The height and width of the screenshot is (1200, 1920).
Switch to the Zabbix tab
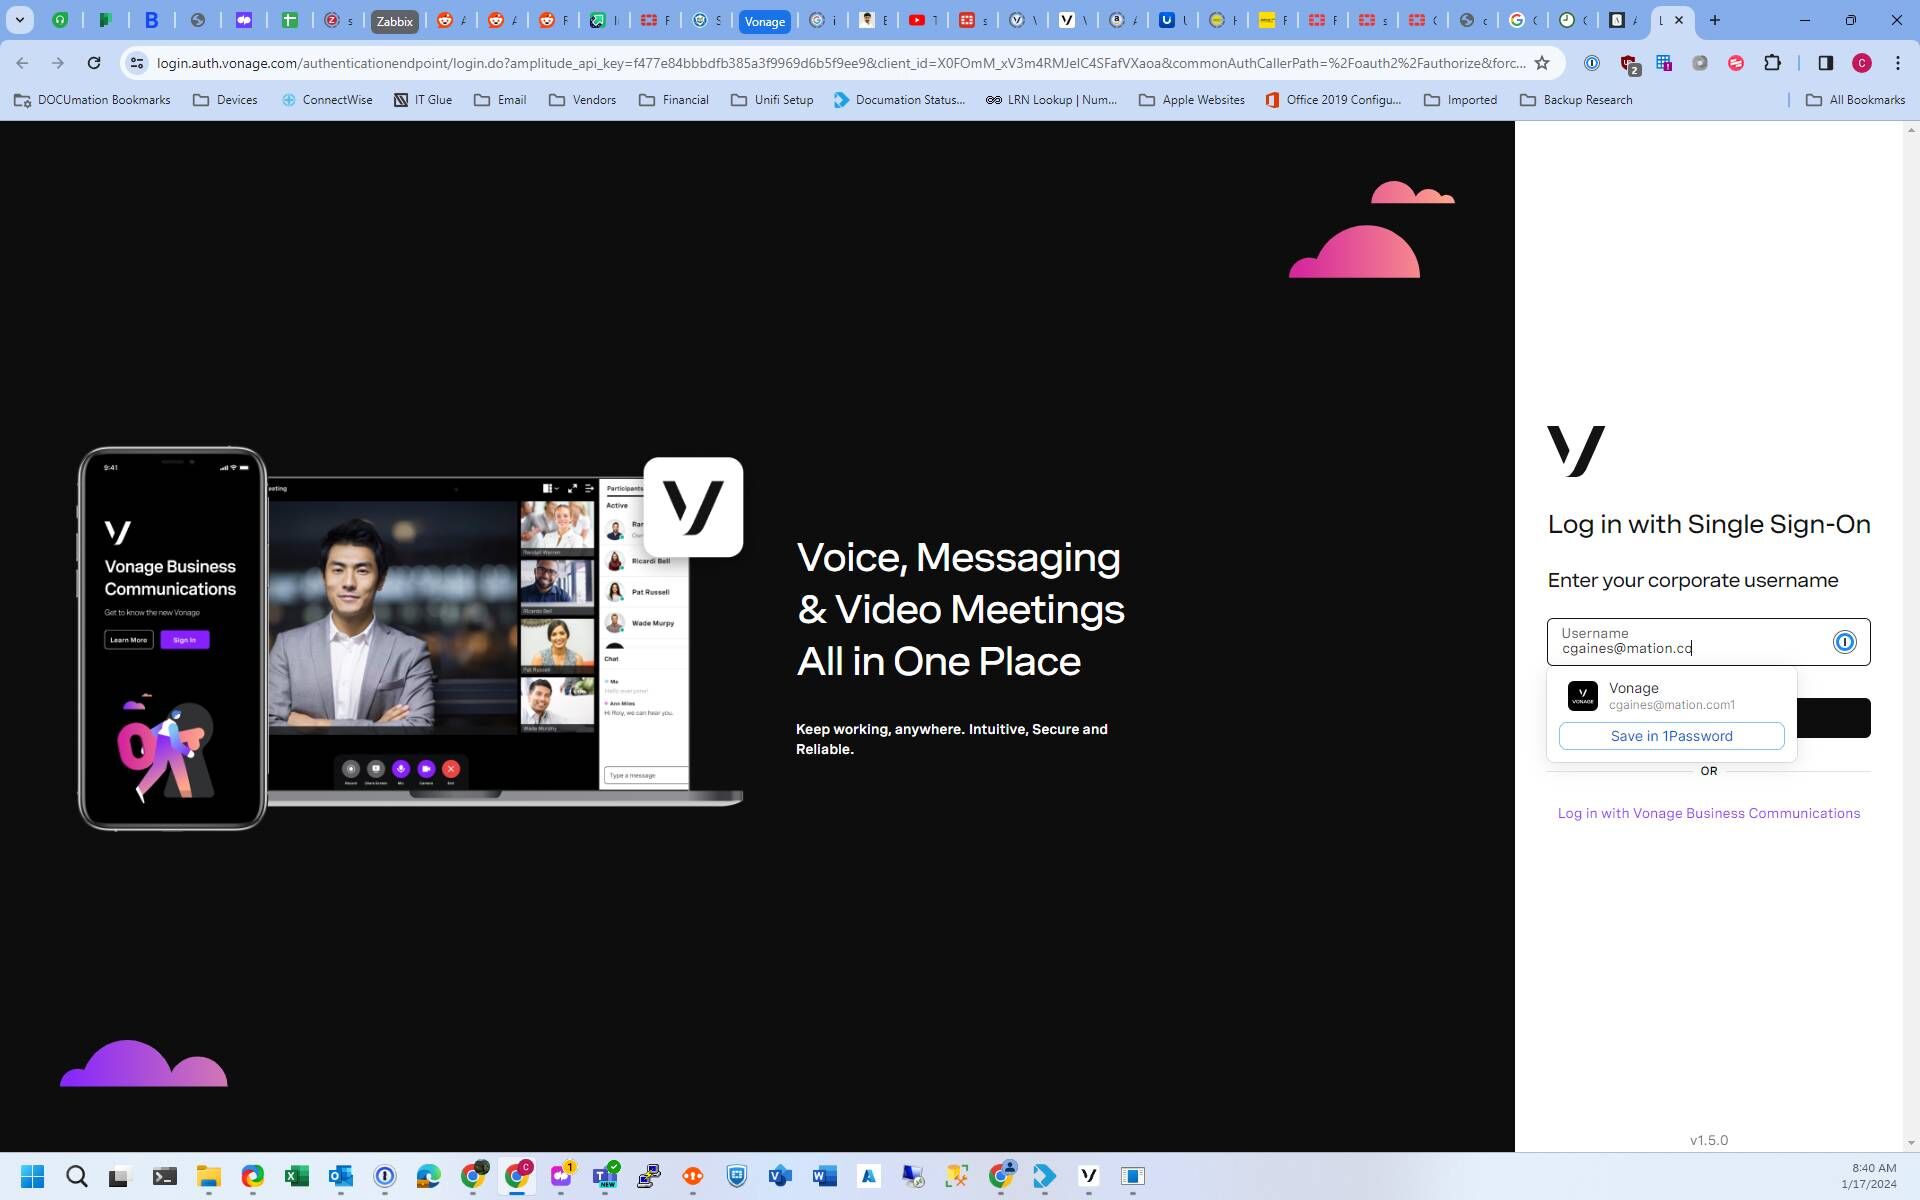click(394, 21)
